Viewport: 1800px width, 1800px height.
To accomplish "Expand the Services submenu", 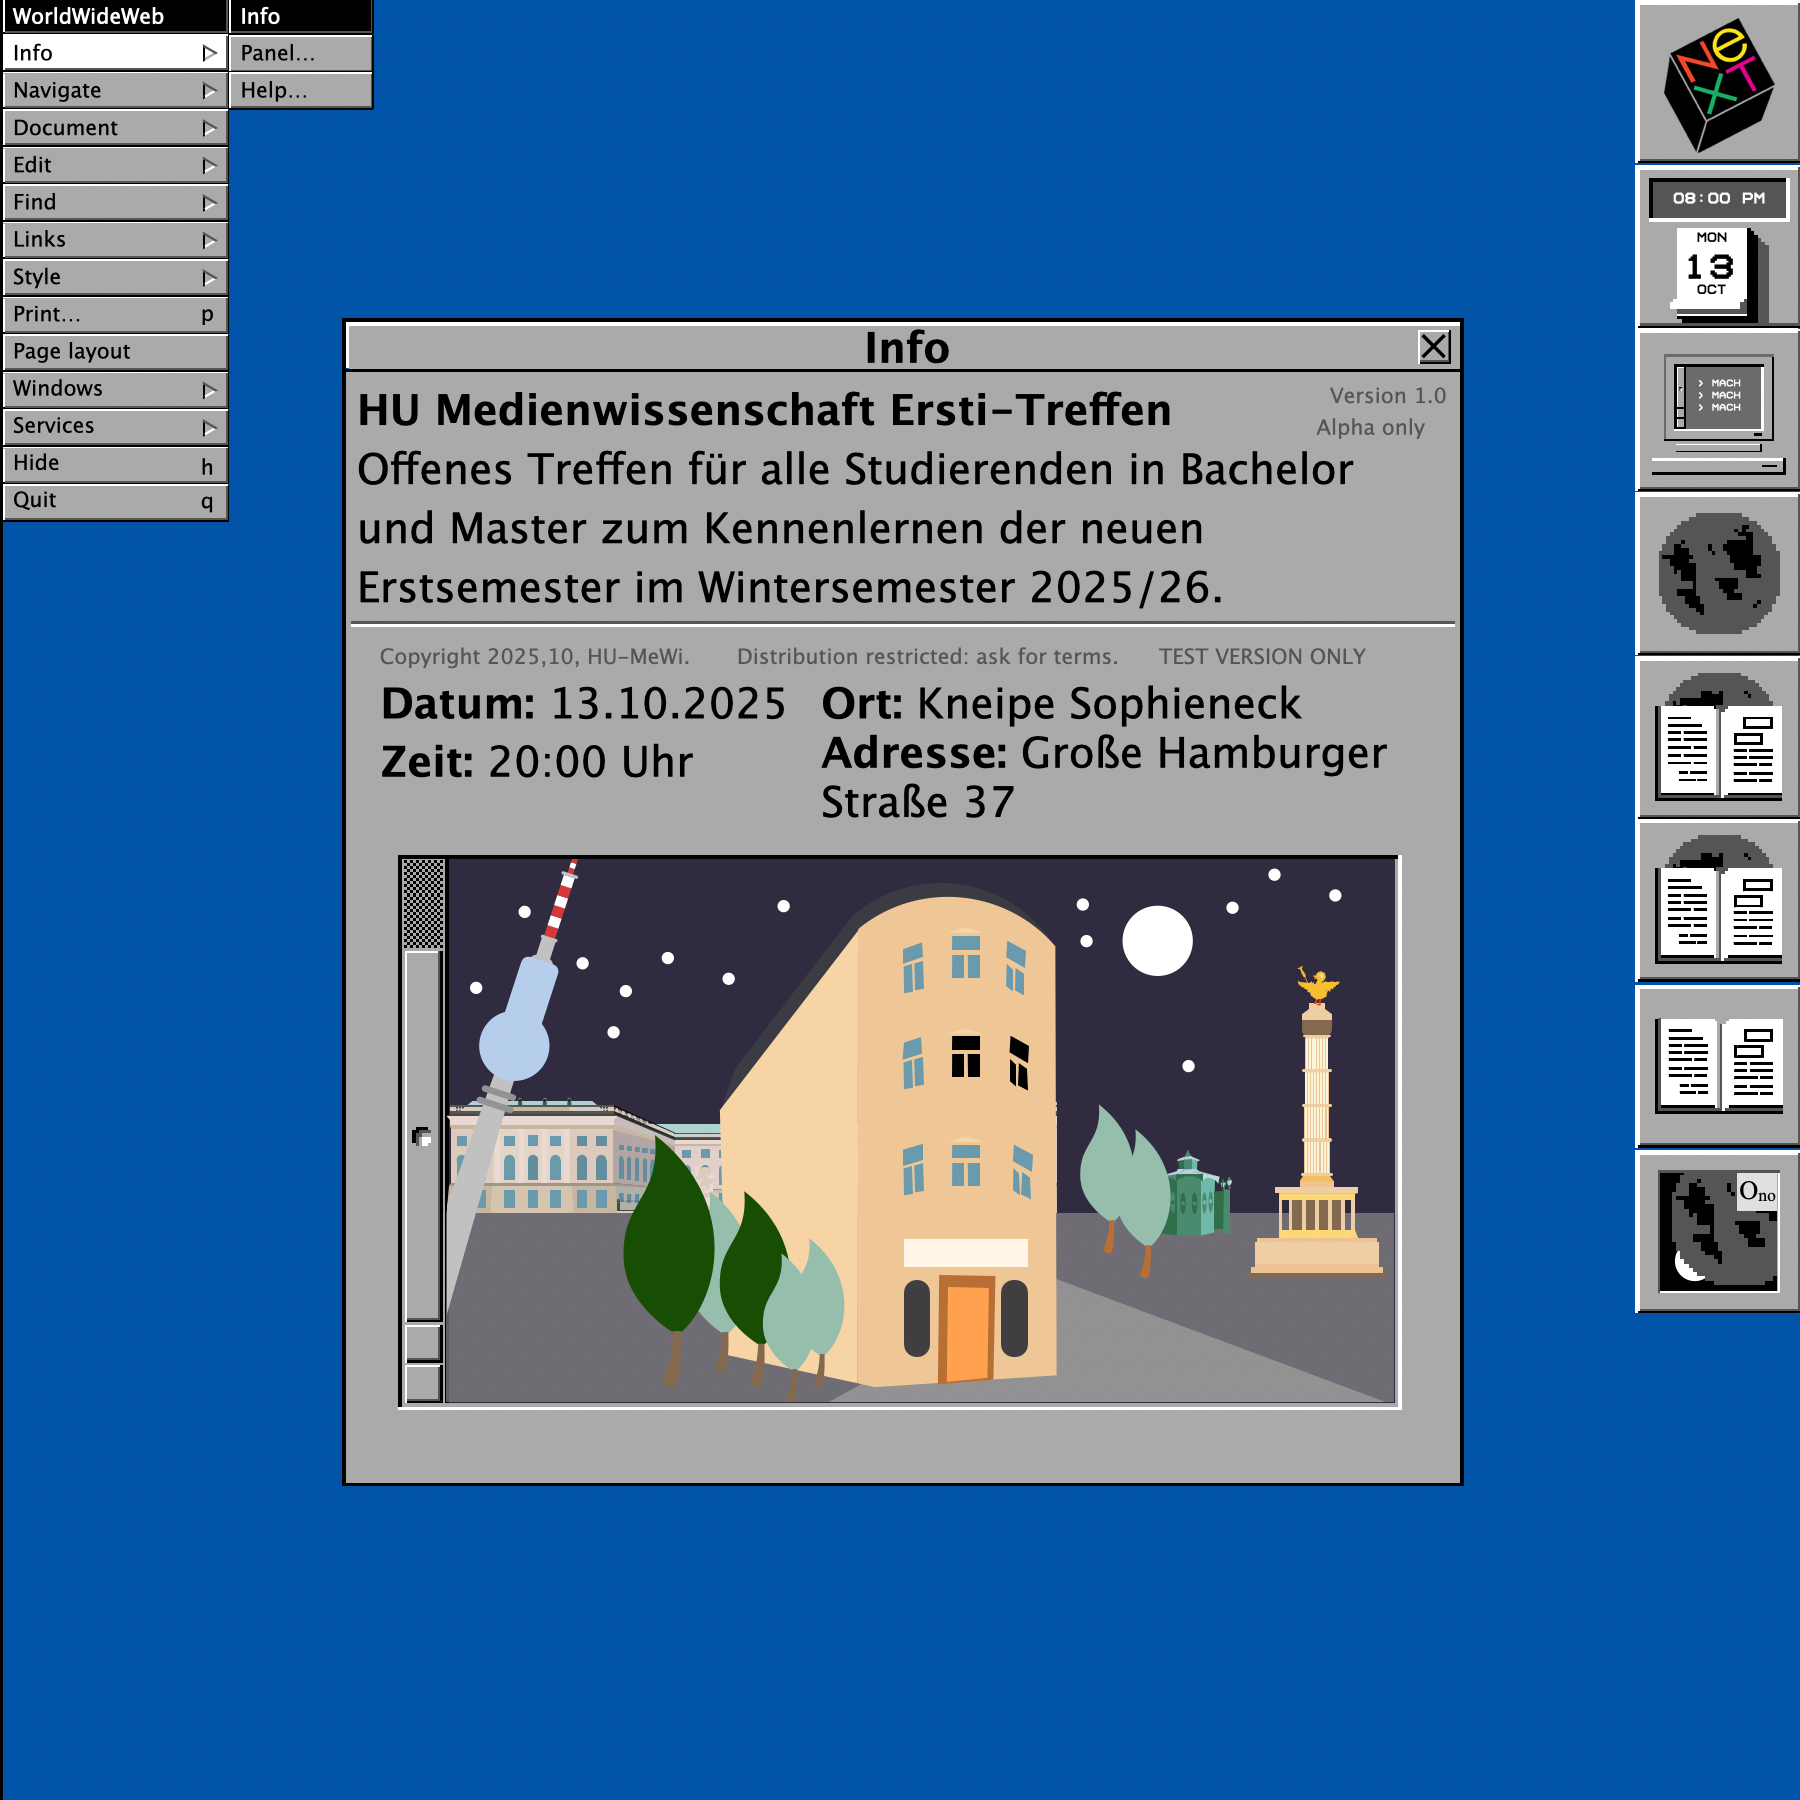I will (115, 426).
